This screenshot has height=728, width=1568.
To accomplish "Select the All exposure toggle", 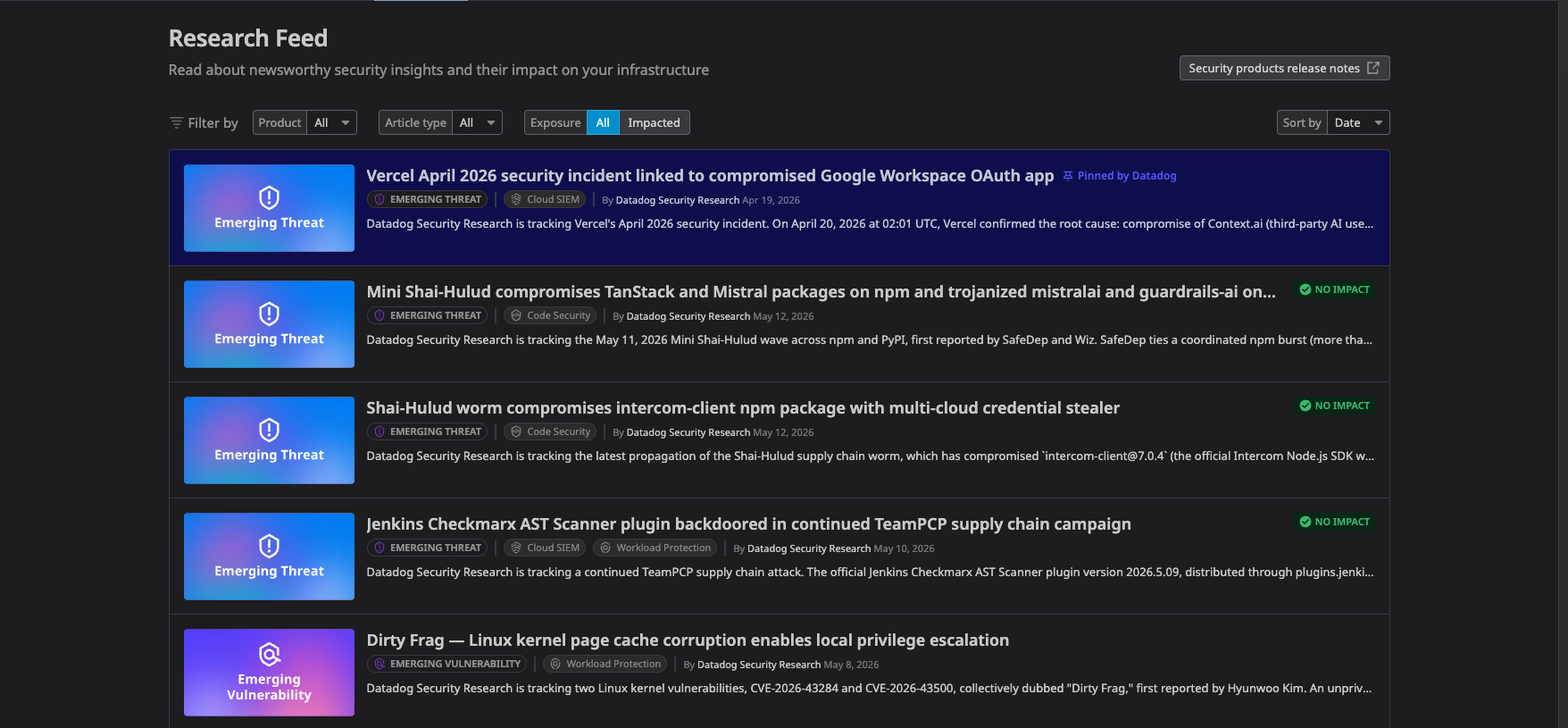I will [x=603, y=123].
